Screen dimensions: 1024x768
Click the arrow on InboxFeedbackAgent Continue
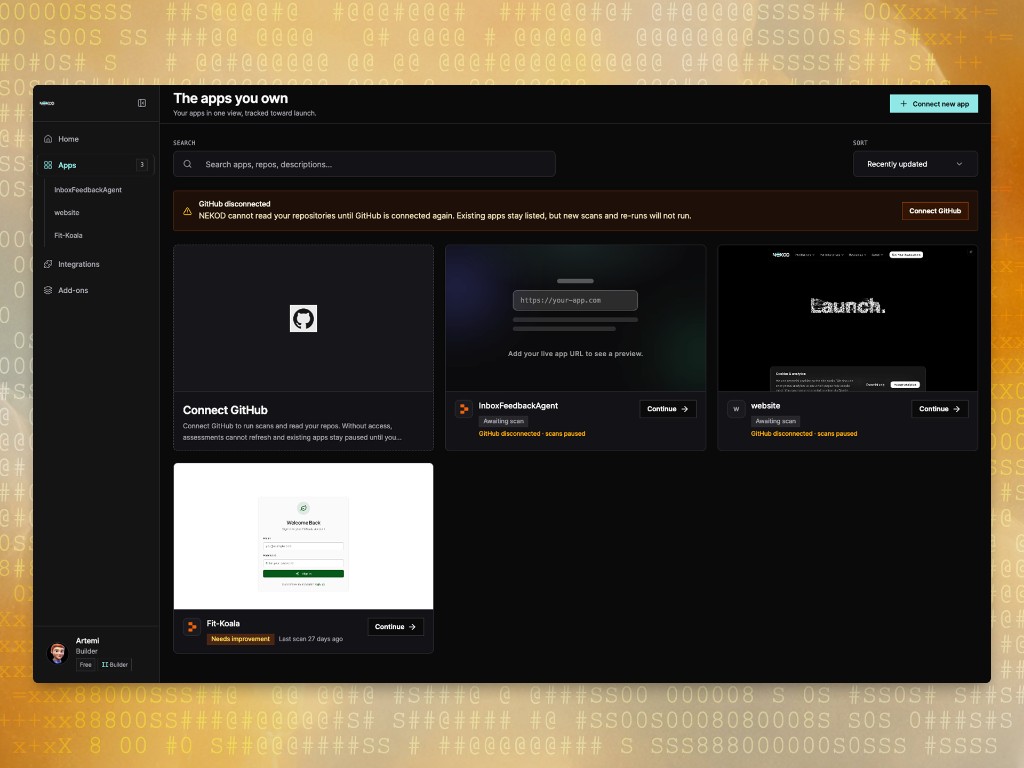click(x=684, y=409)
